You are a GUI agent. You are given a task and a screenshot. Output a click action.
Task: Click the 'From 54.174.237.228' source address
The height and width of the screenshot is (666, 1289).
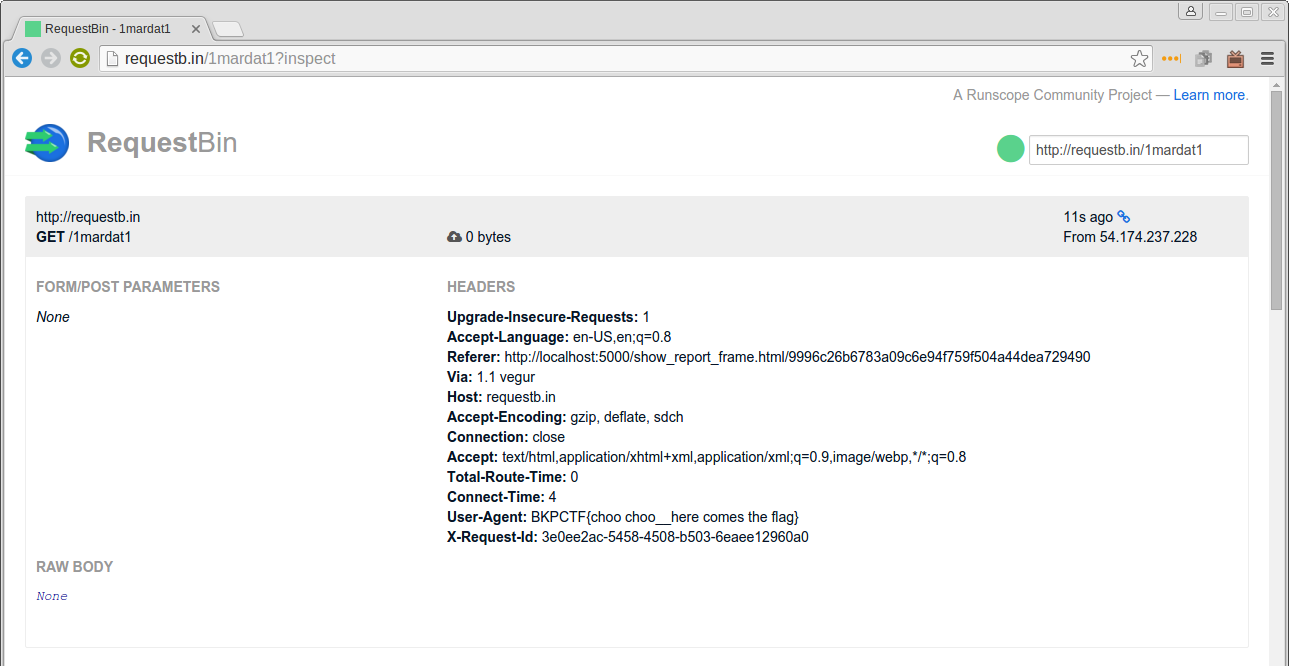pos(1130,237)
